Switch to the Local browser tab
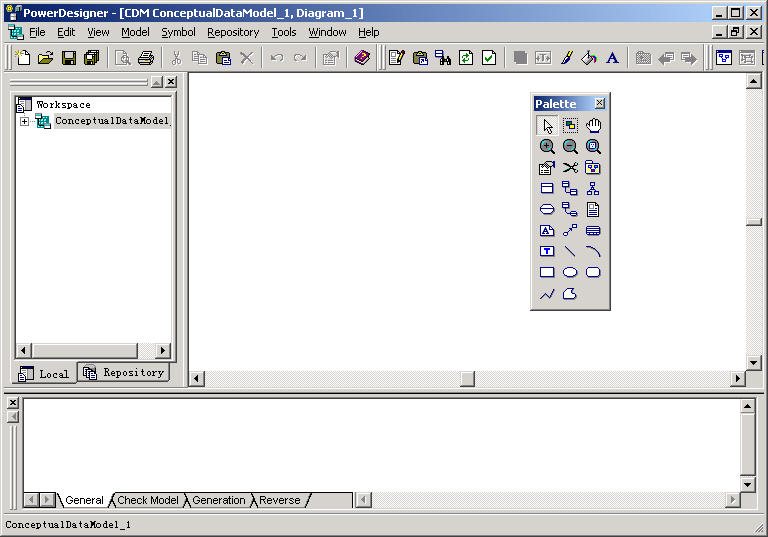The image size is (768, 537). [44, 374]
